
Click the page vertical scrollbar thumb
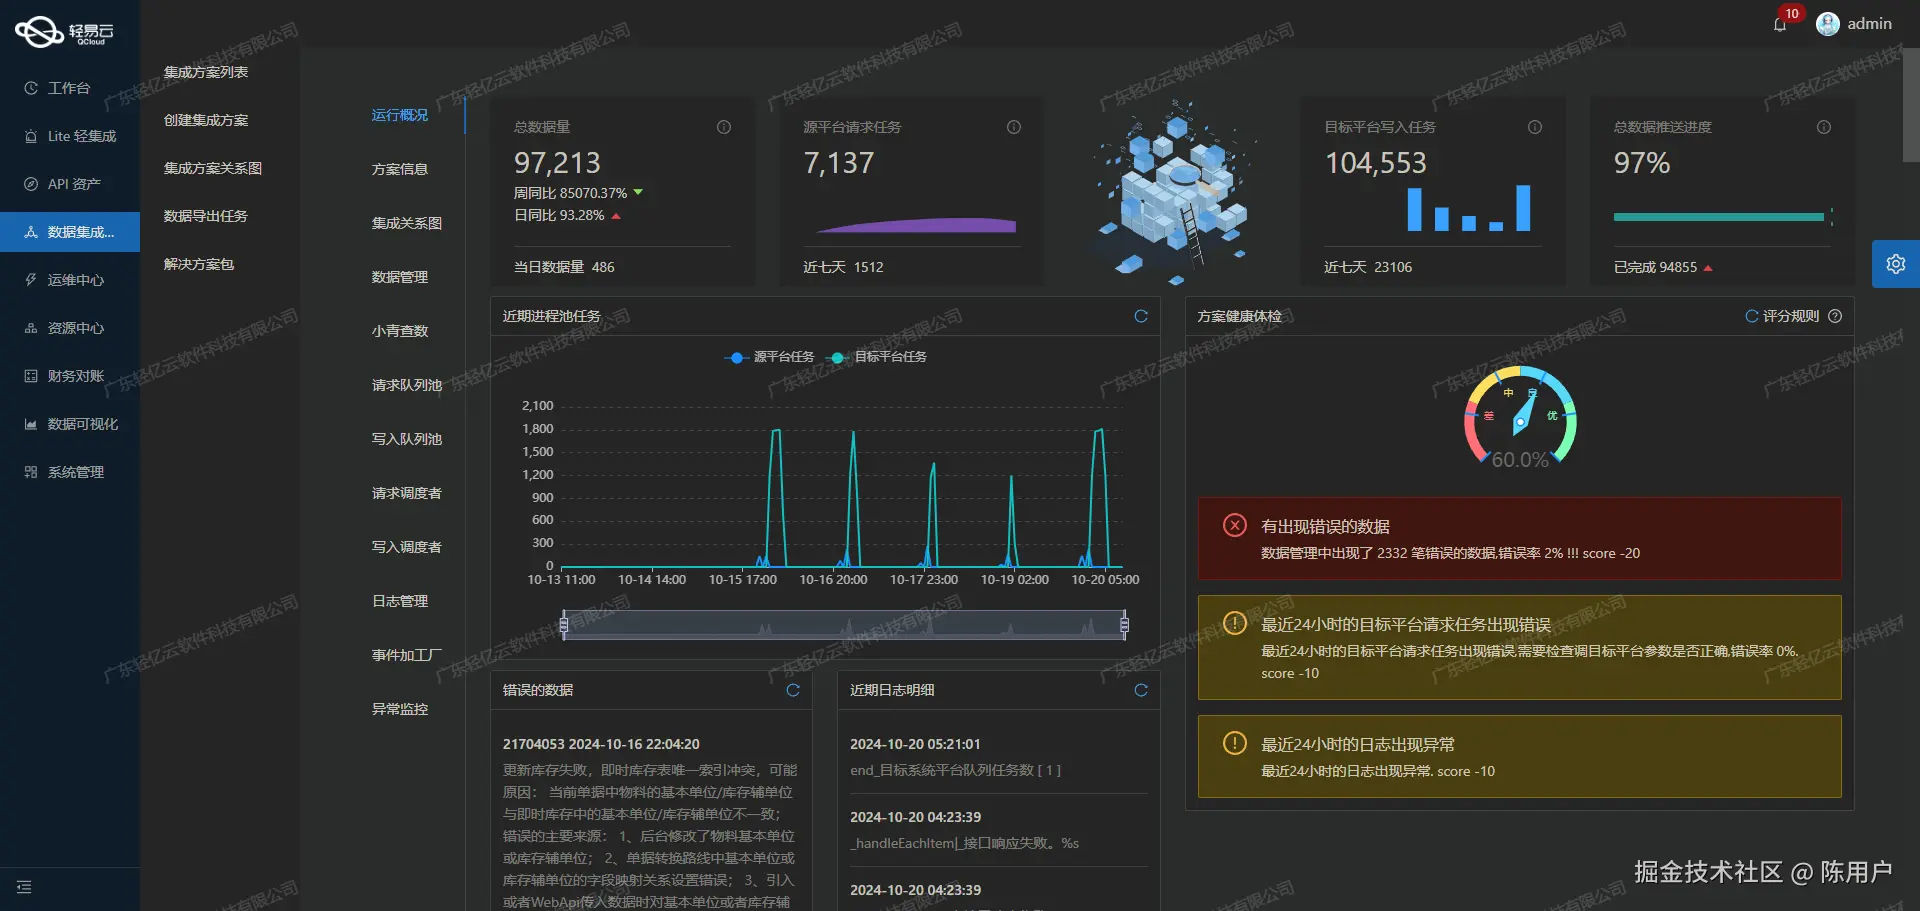(1911, 103)
